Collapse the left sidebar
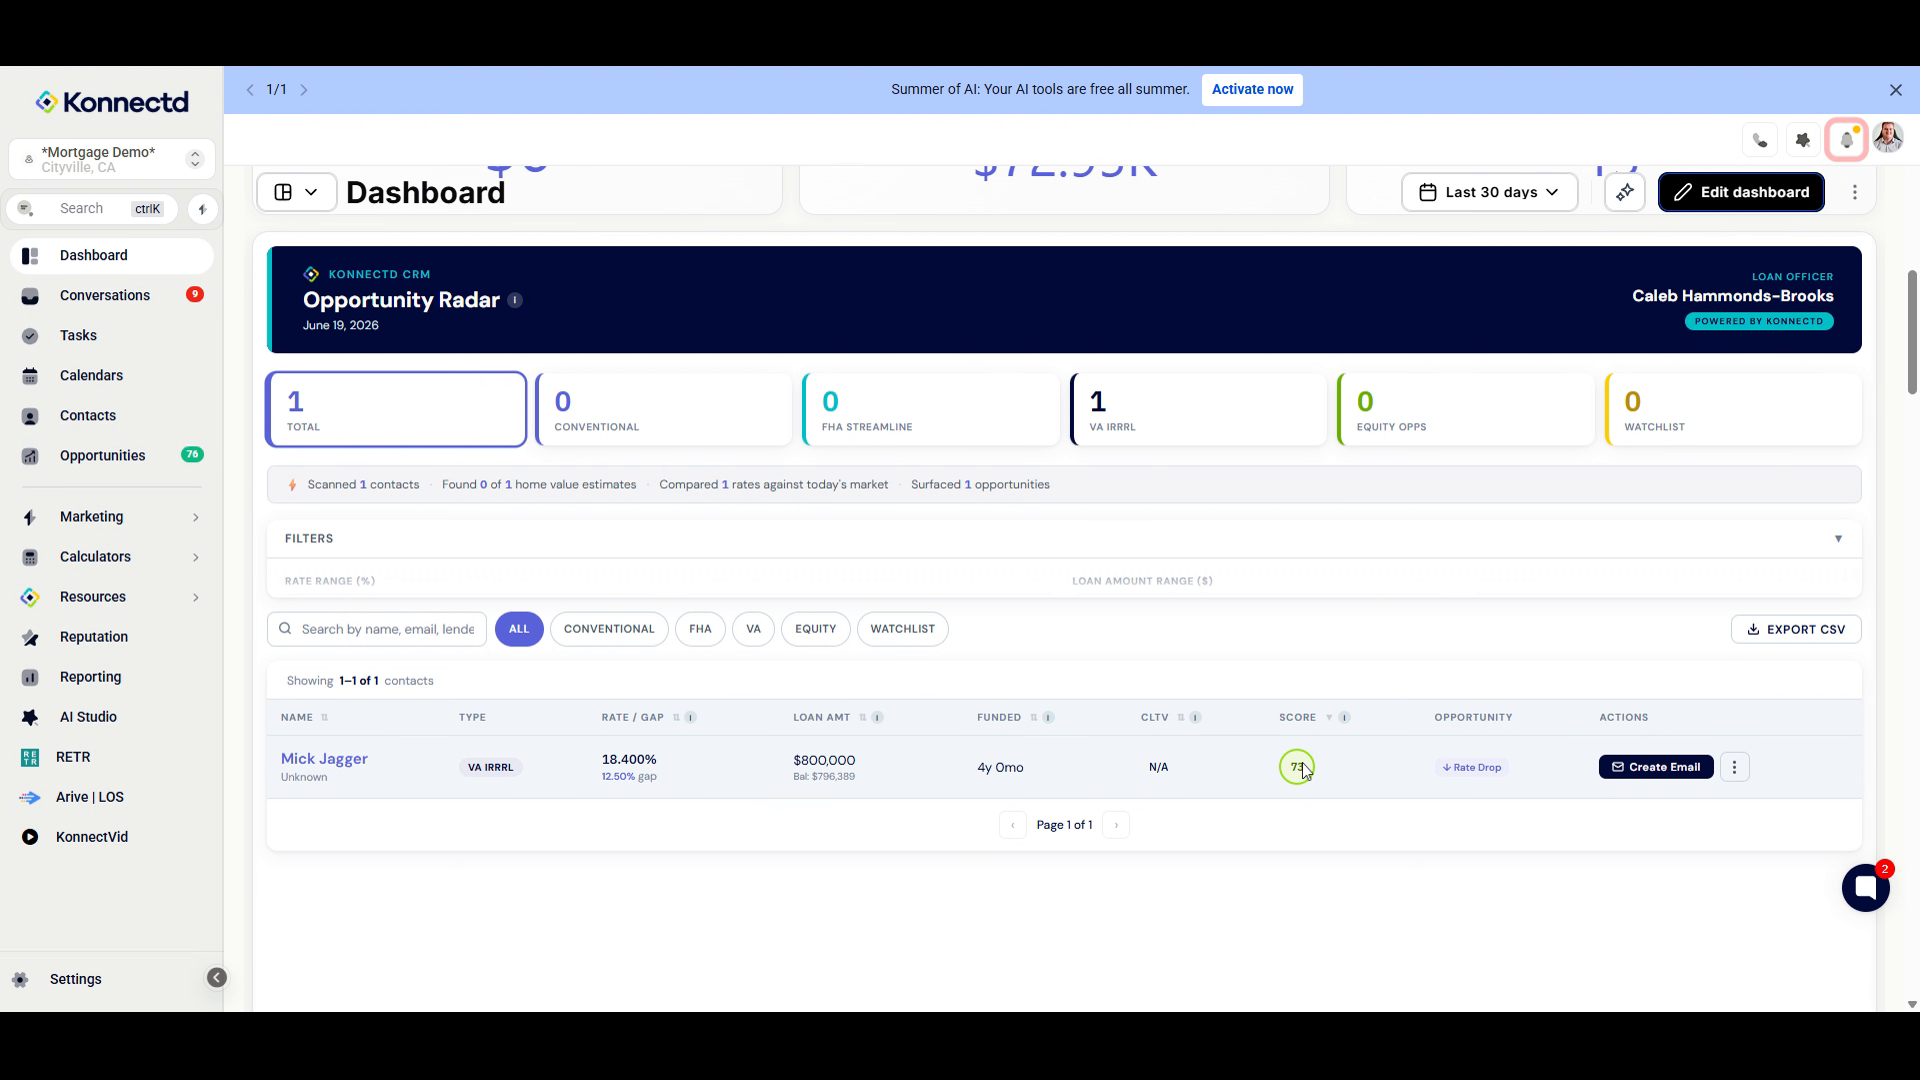Image resolution: width=1920 pixels, height=1080 pixels. 217,978
